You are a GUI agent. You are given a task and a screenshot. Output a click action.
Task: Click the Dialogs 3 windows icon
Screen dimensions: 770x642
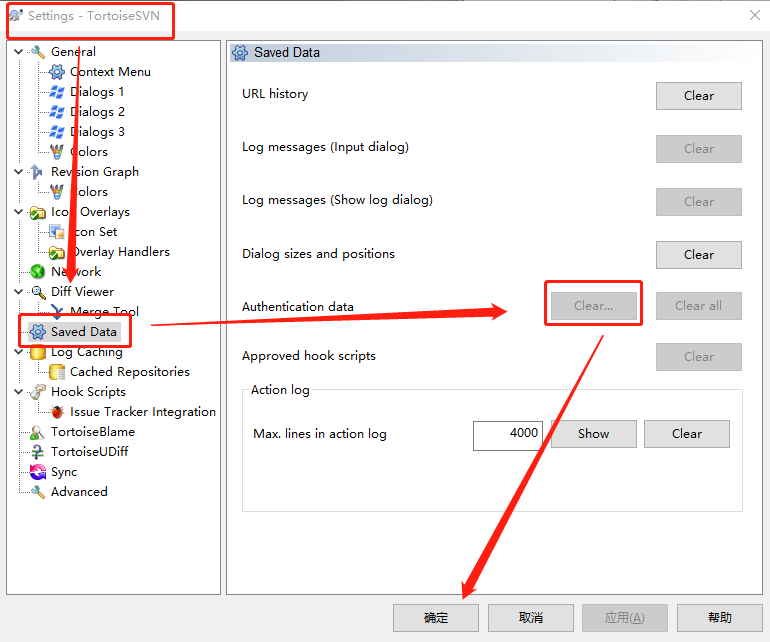coord(57,132)
